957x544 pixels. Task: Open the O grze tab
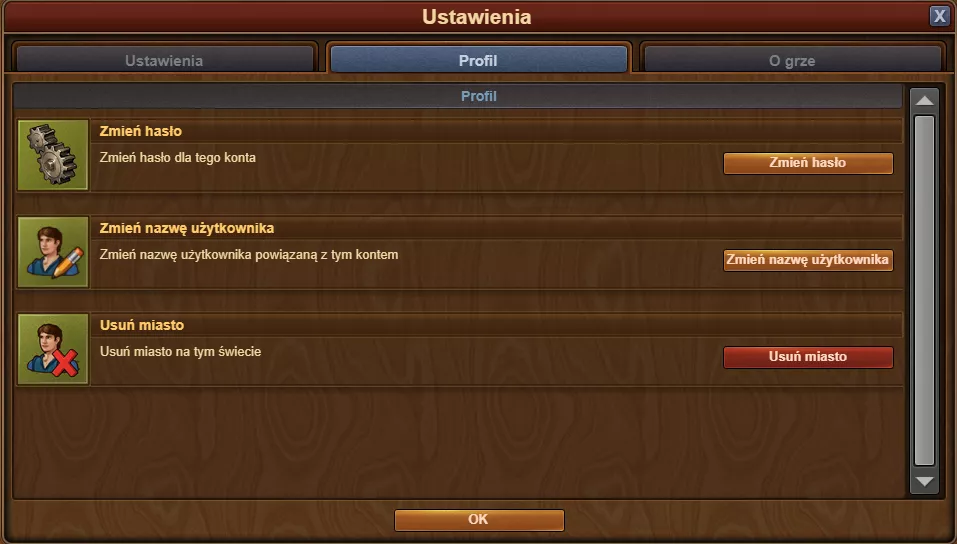tap(792, 60)
